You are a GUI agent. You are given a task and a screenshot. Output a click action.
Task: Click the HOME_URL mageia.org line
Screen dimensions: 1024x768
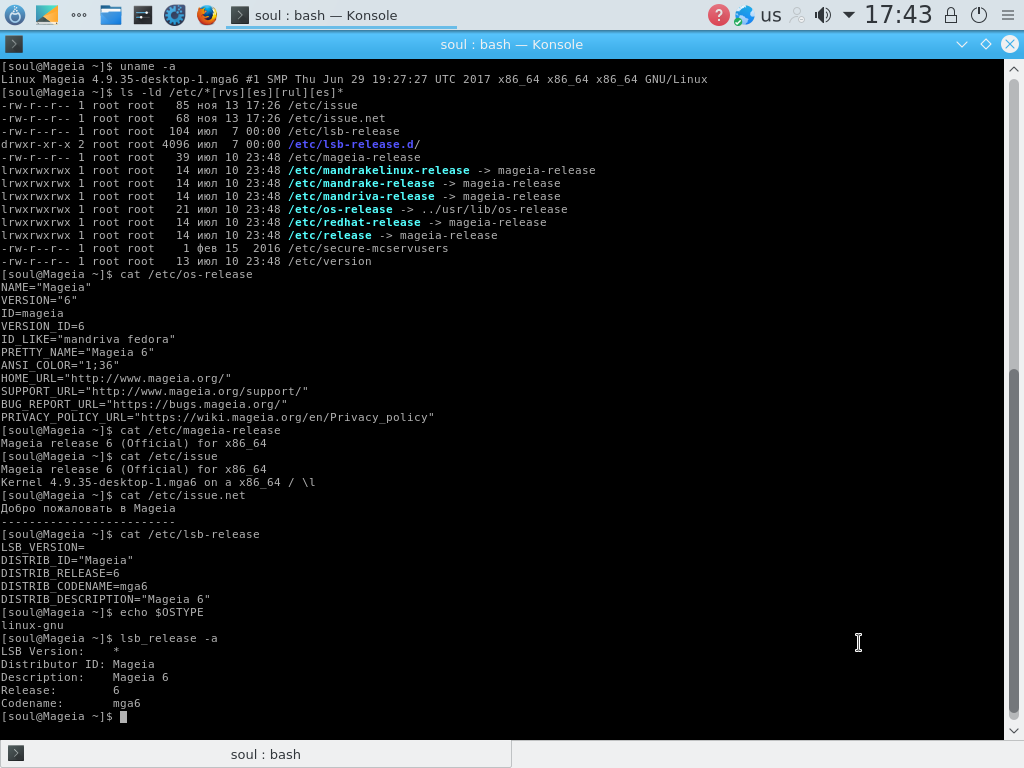click(x=116, y=379)
